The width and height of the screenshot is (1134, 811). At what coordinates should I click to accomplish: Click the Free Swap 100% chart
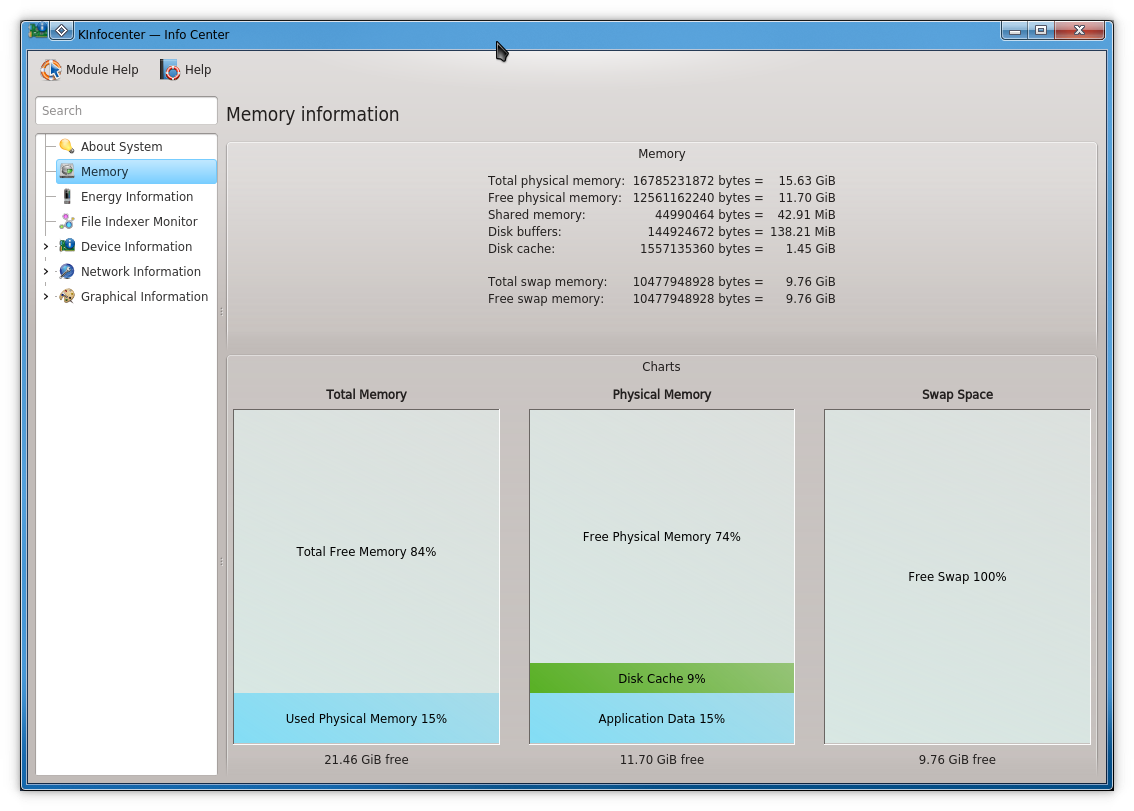[957, 577]
